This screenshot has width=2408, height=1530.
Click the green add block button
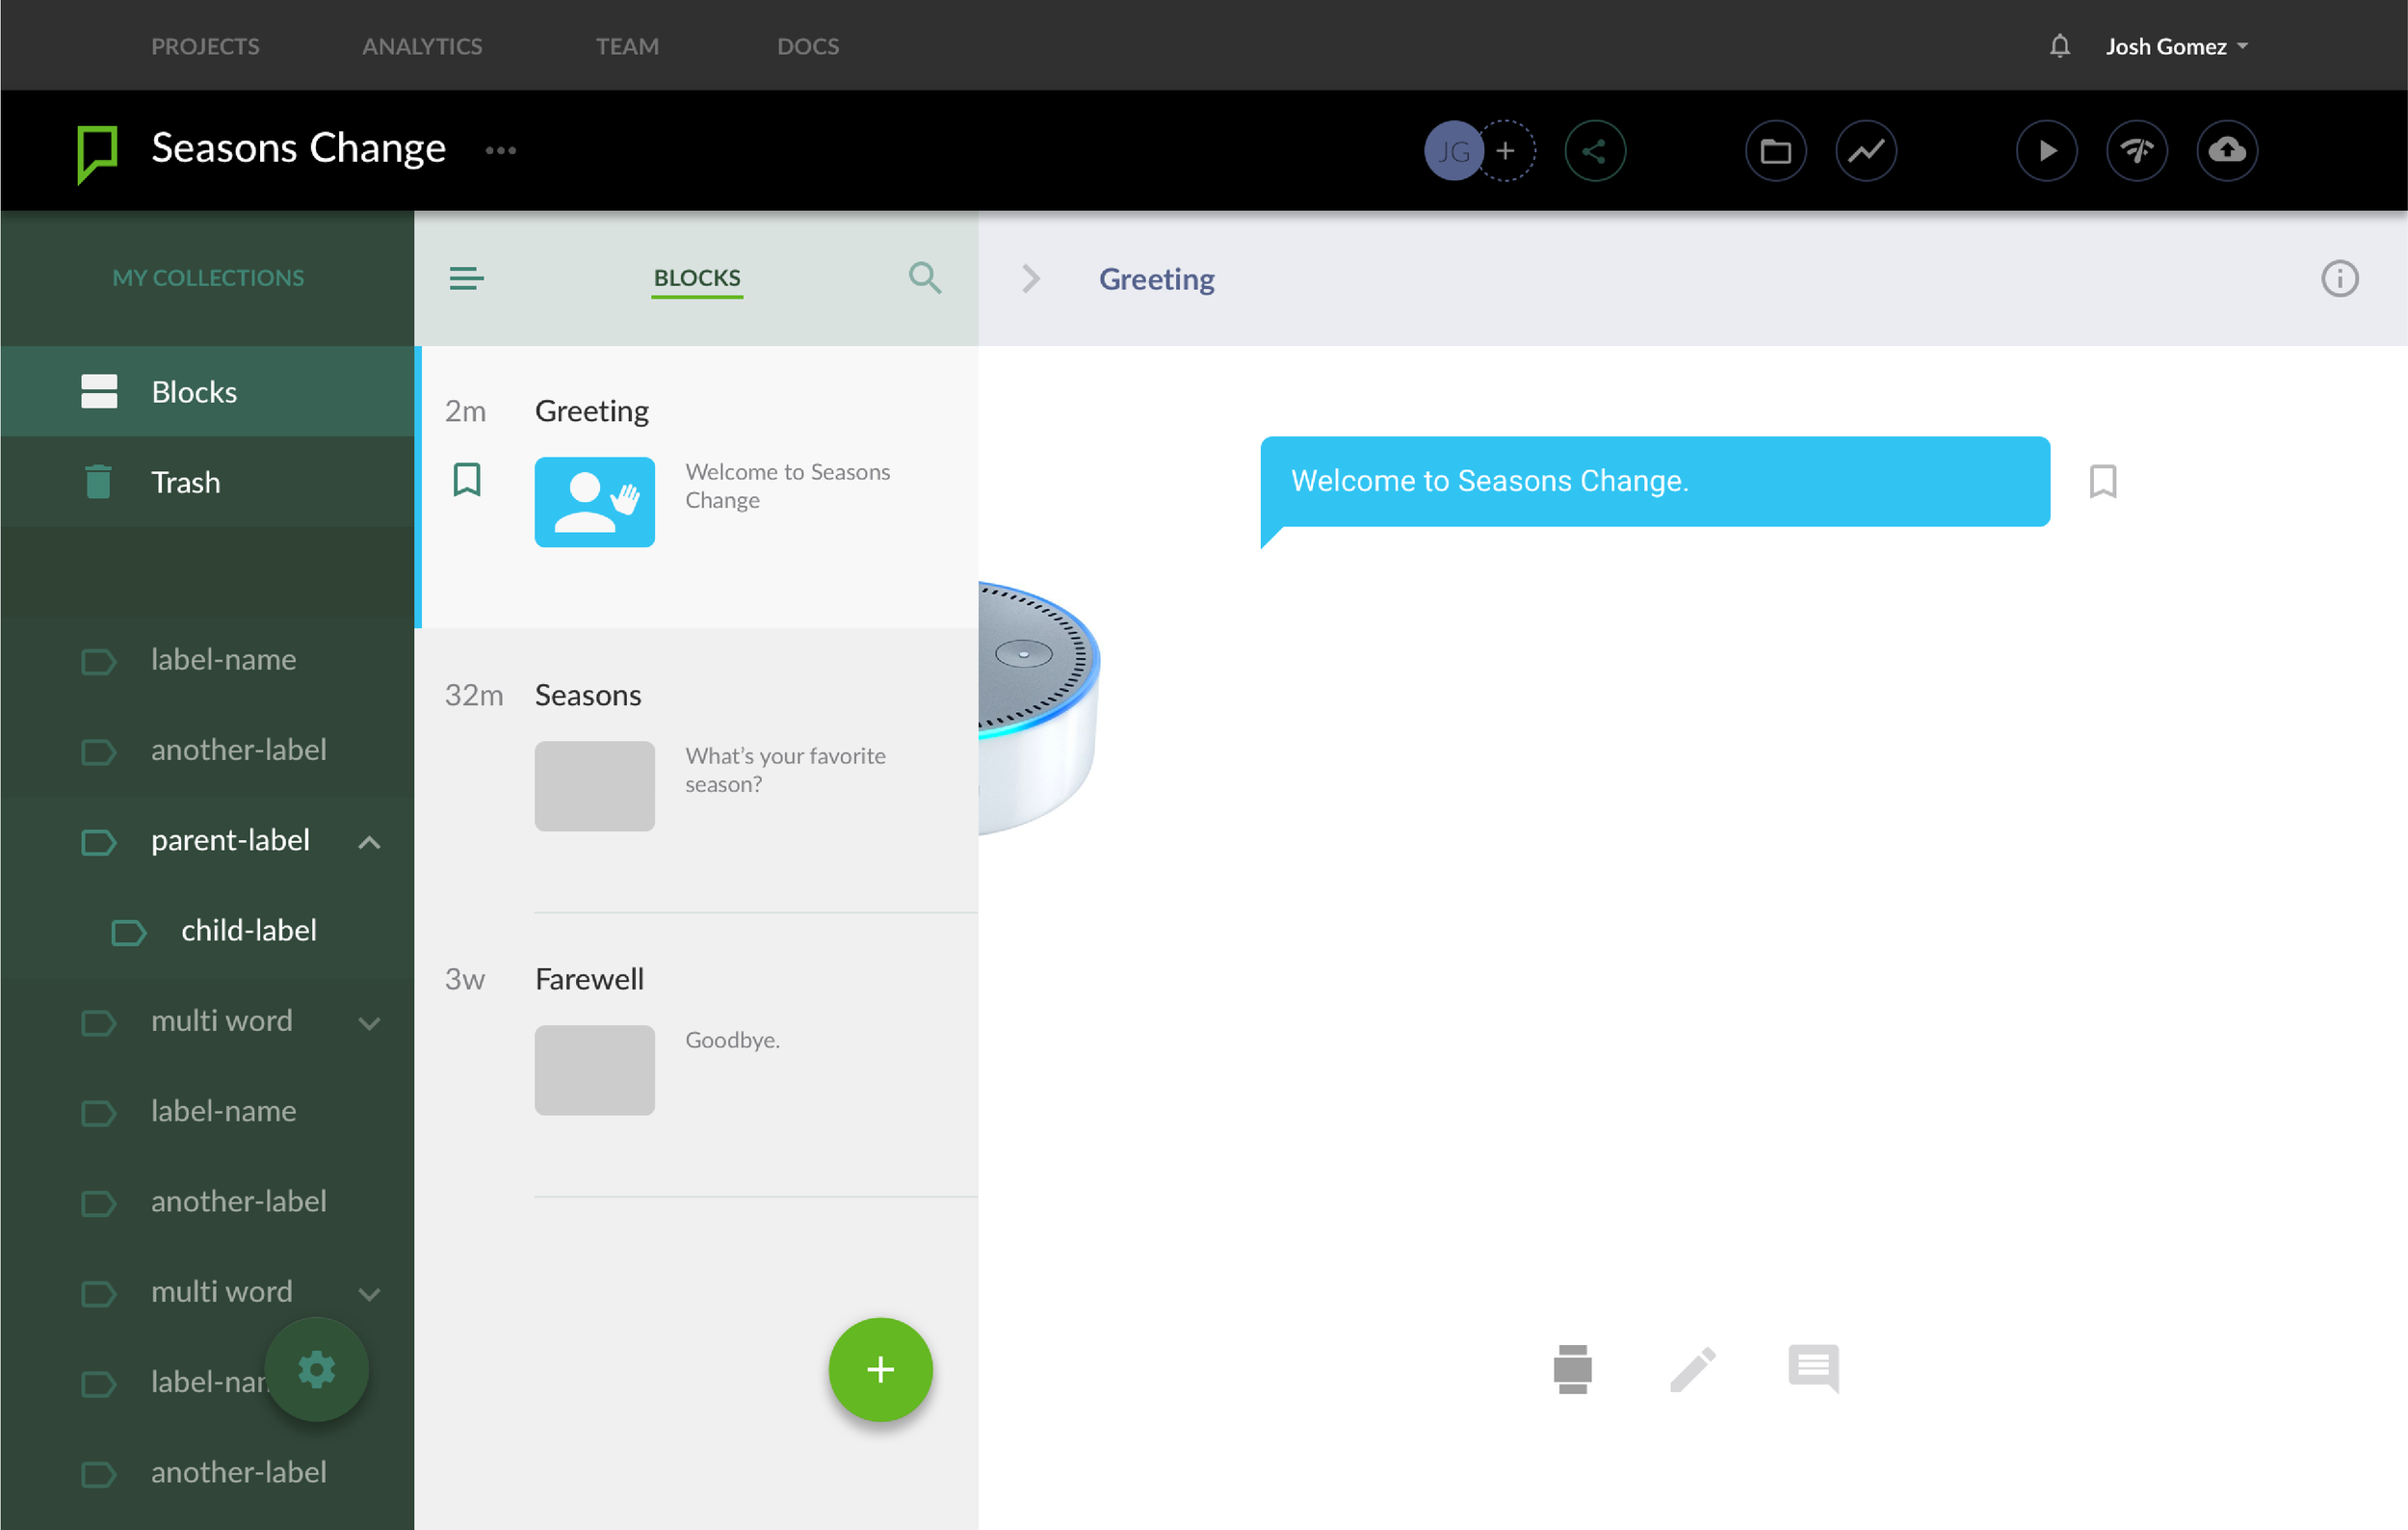(x=880, y=1369)
